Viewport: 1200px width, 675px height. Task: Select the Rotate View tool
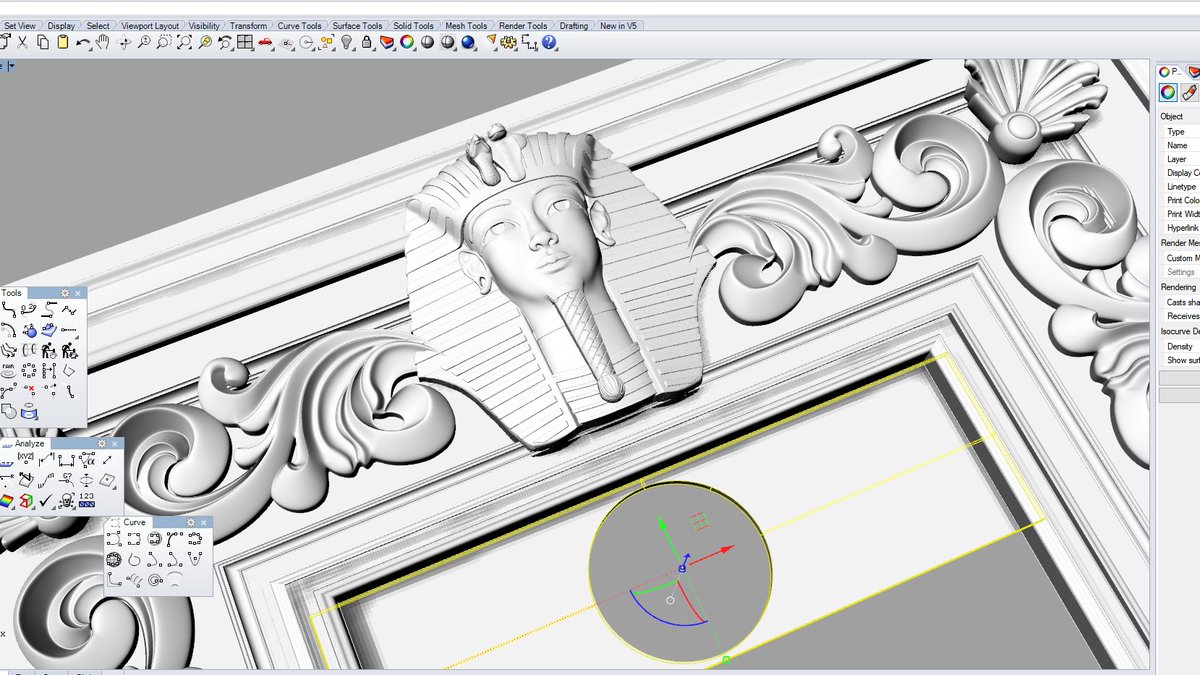(124, 42)
